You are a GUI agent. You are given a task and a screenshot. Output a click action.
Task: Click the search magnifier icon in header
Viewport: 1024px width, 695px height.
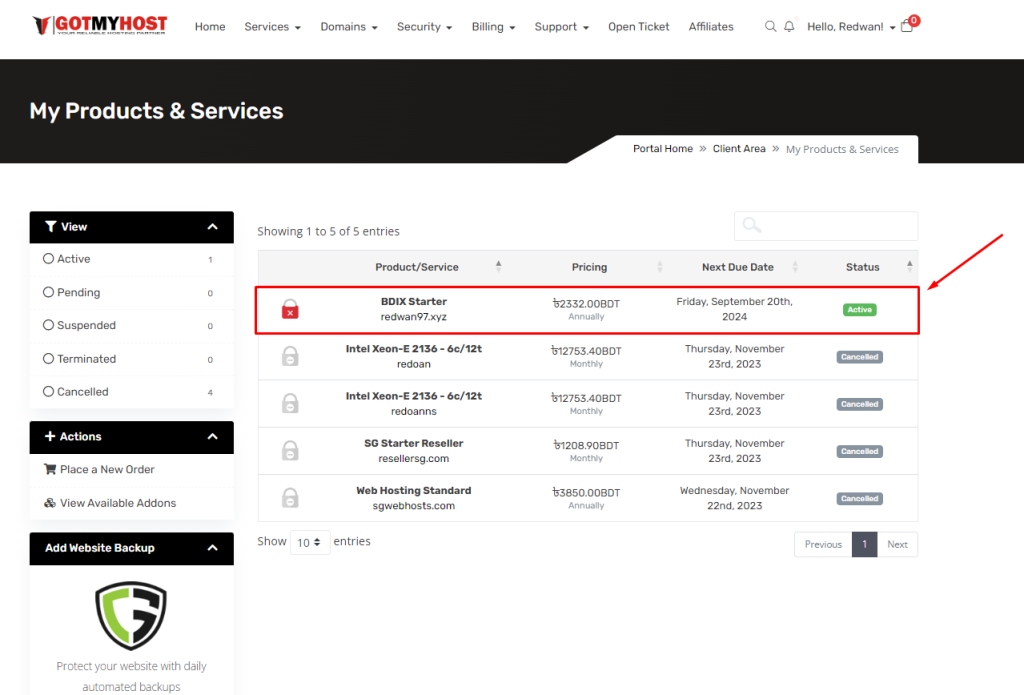click(x=770, y=27)
